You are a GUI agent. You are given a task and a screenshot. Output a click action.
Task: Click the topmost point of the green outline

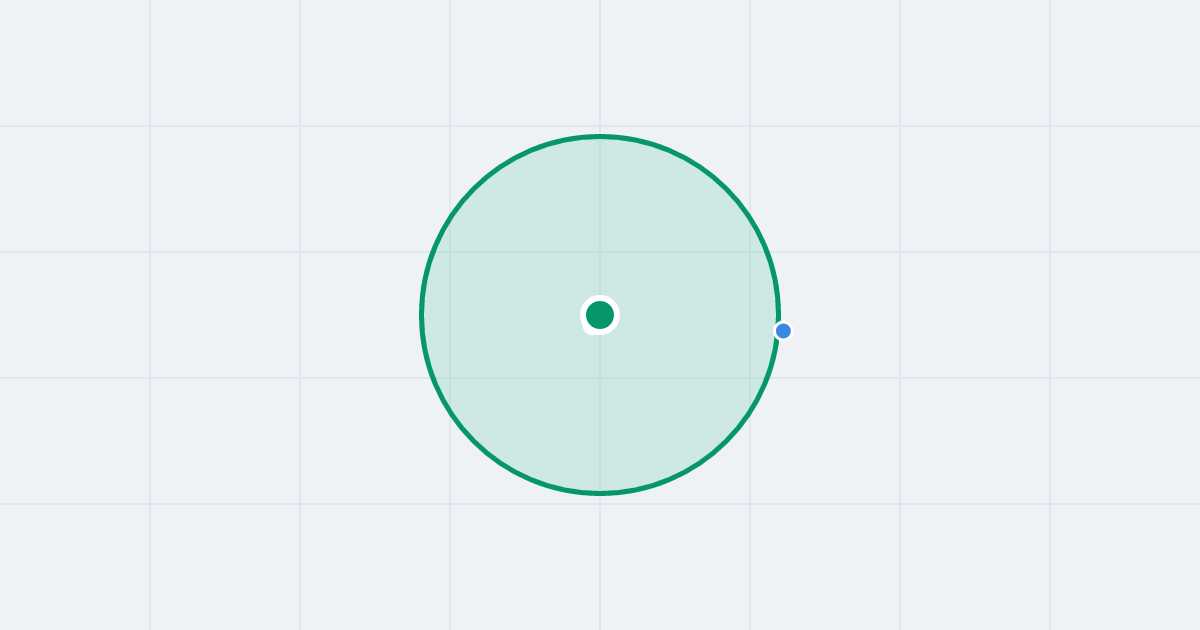click(x=600, y=136)
